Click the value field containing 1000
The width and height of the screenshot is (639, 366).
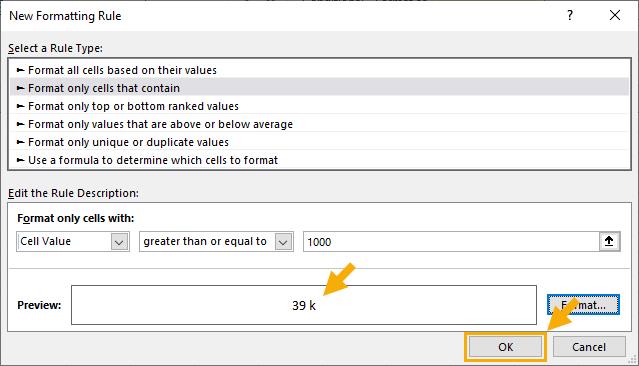pyautogui.click(x=451, y=242)
